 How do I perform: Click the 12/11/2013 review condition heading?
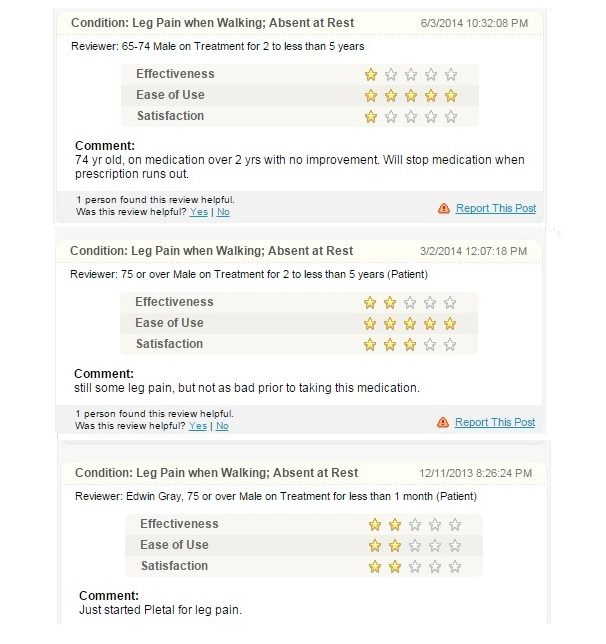click(217, 473)
